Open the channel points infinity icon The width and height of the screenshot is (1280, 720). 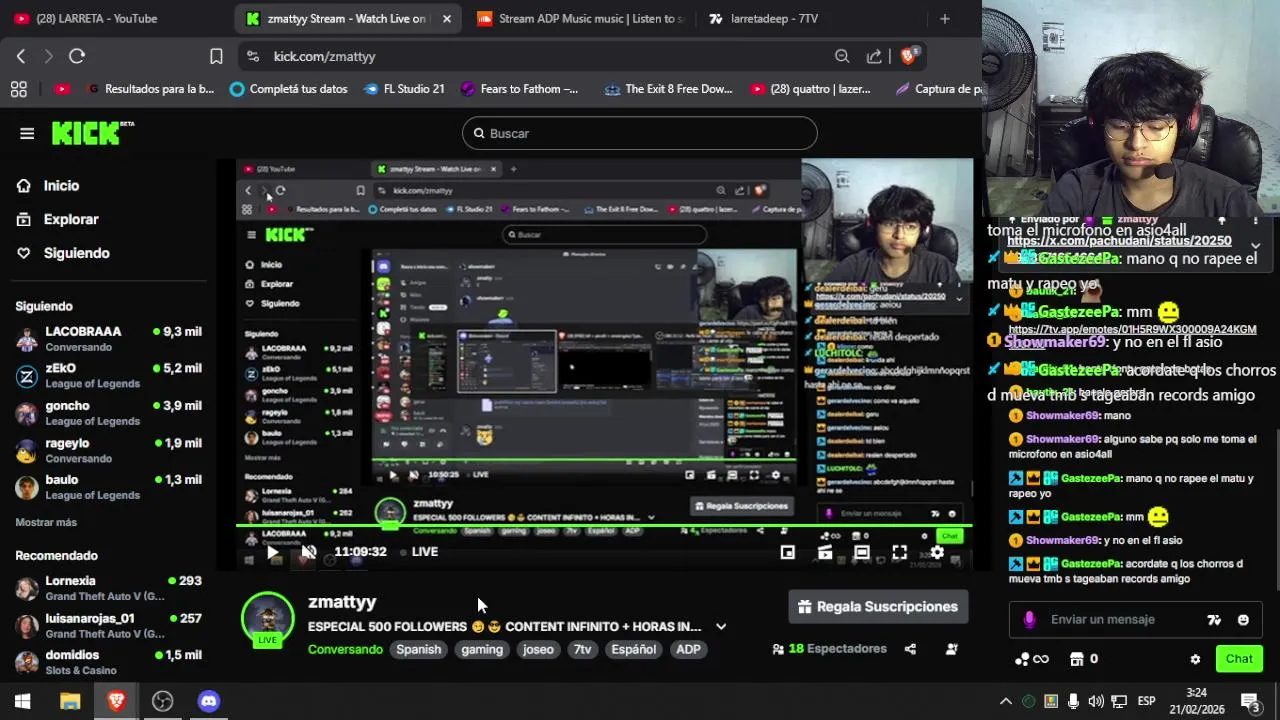click(1032, 659)
